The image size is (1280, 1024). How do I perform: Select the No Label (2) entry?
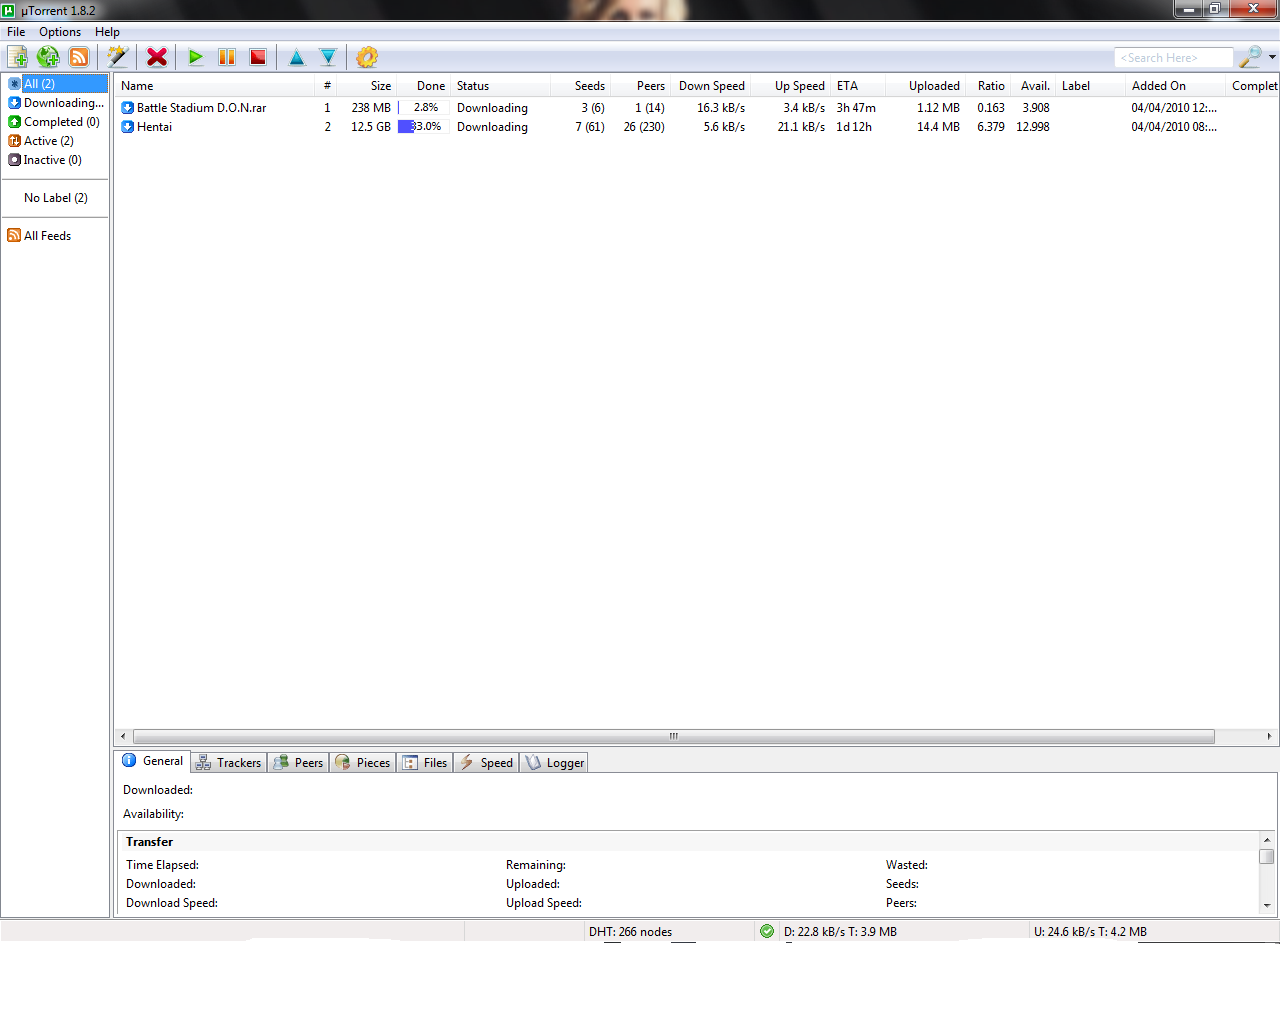(x=56, y=198)
